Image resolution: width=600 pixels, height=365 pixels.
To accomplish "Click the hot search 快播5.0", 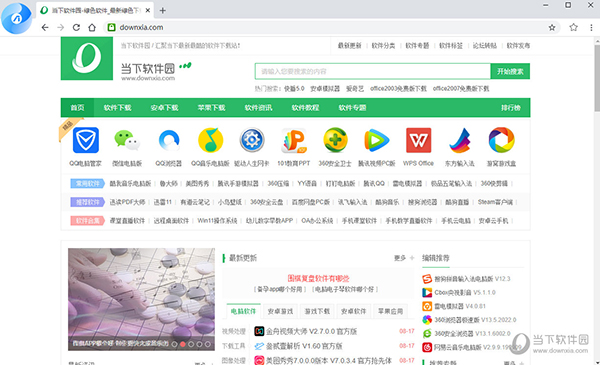I will [294, 89].
